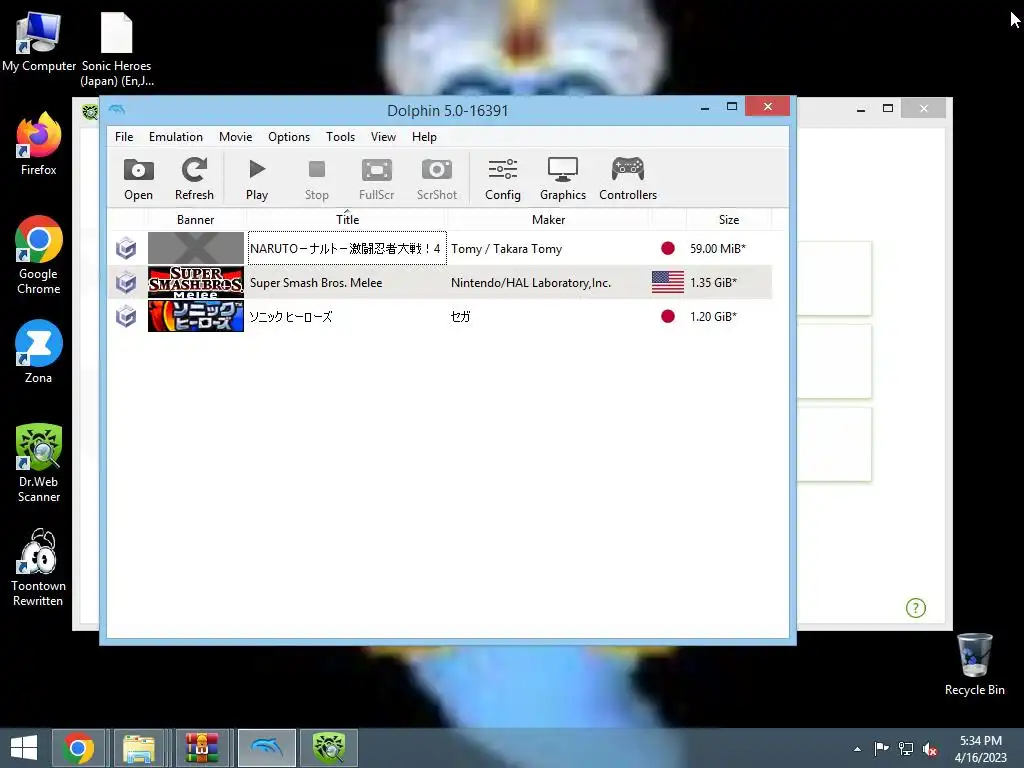Viewport: 1024px width, 768px height.
Task: Click the Dr.Web taskbar icon
Action: pos(328,748)
